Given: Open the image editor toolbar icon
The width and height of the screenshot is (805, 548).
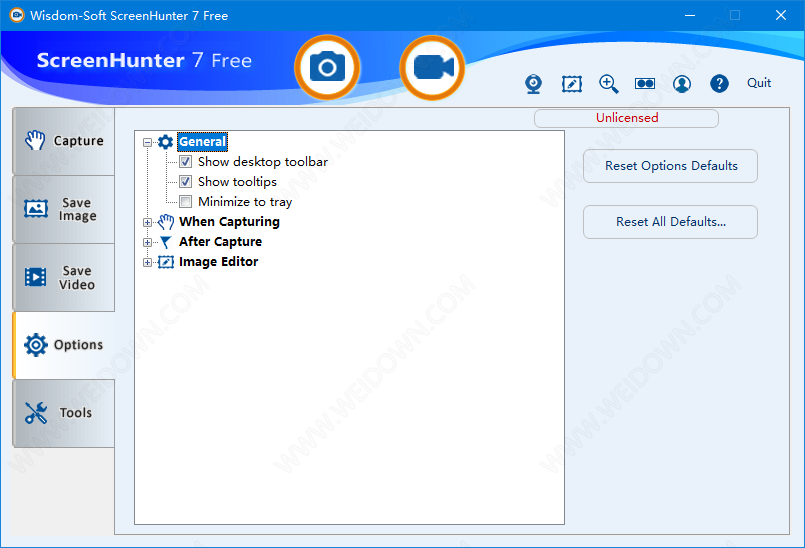Looking at the screenshot, I should click(571, 84).
